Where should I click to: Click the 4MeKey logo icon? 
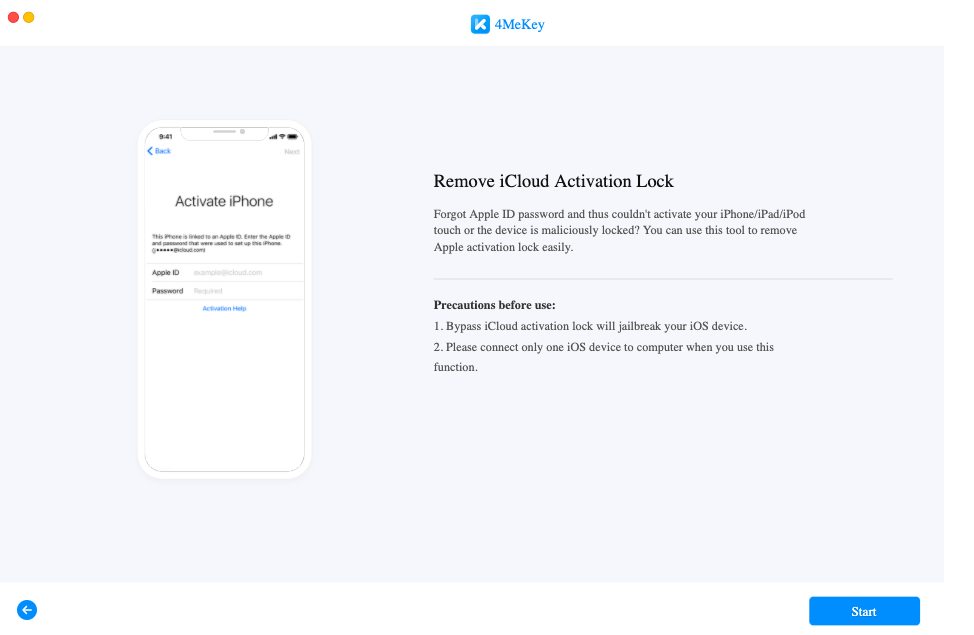click(480, 24)
